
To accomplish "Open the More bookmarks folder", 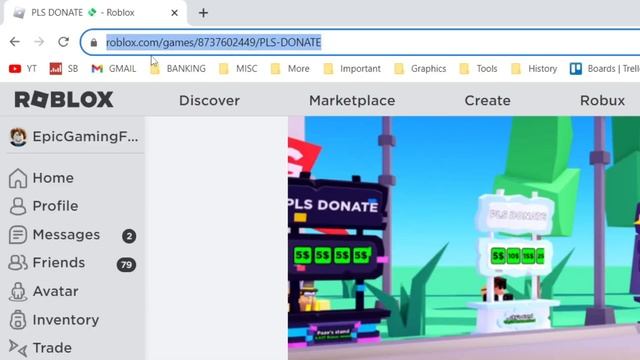I will 290,69.
